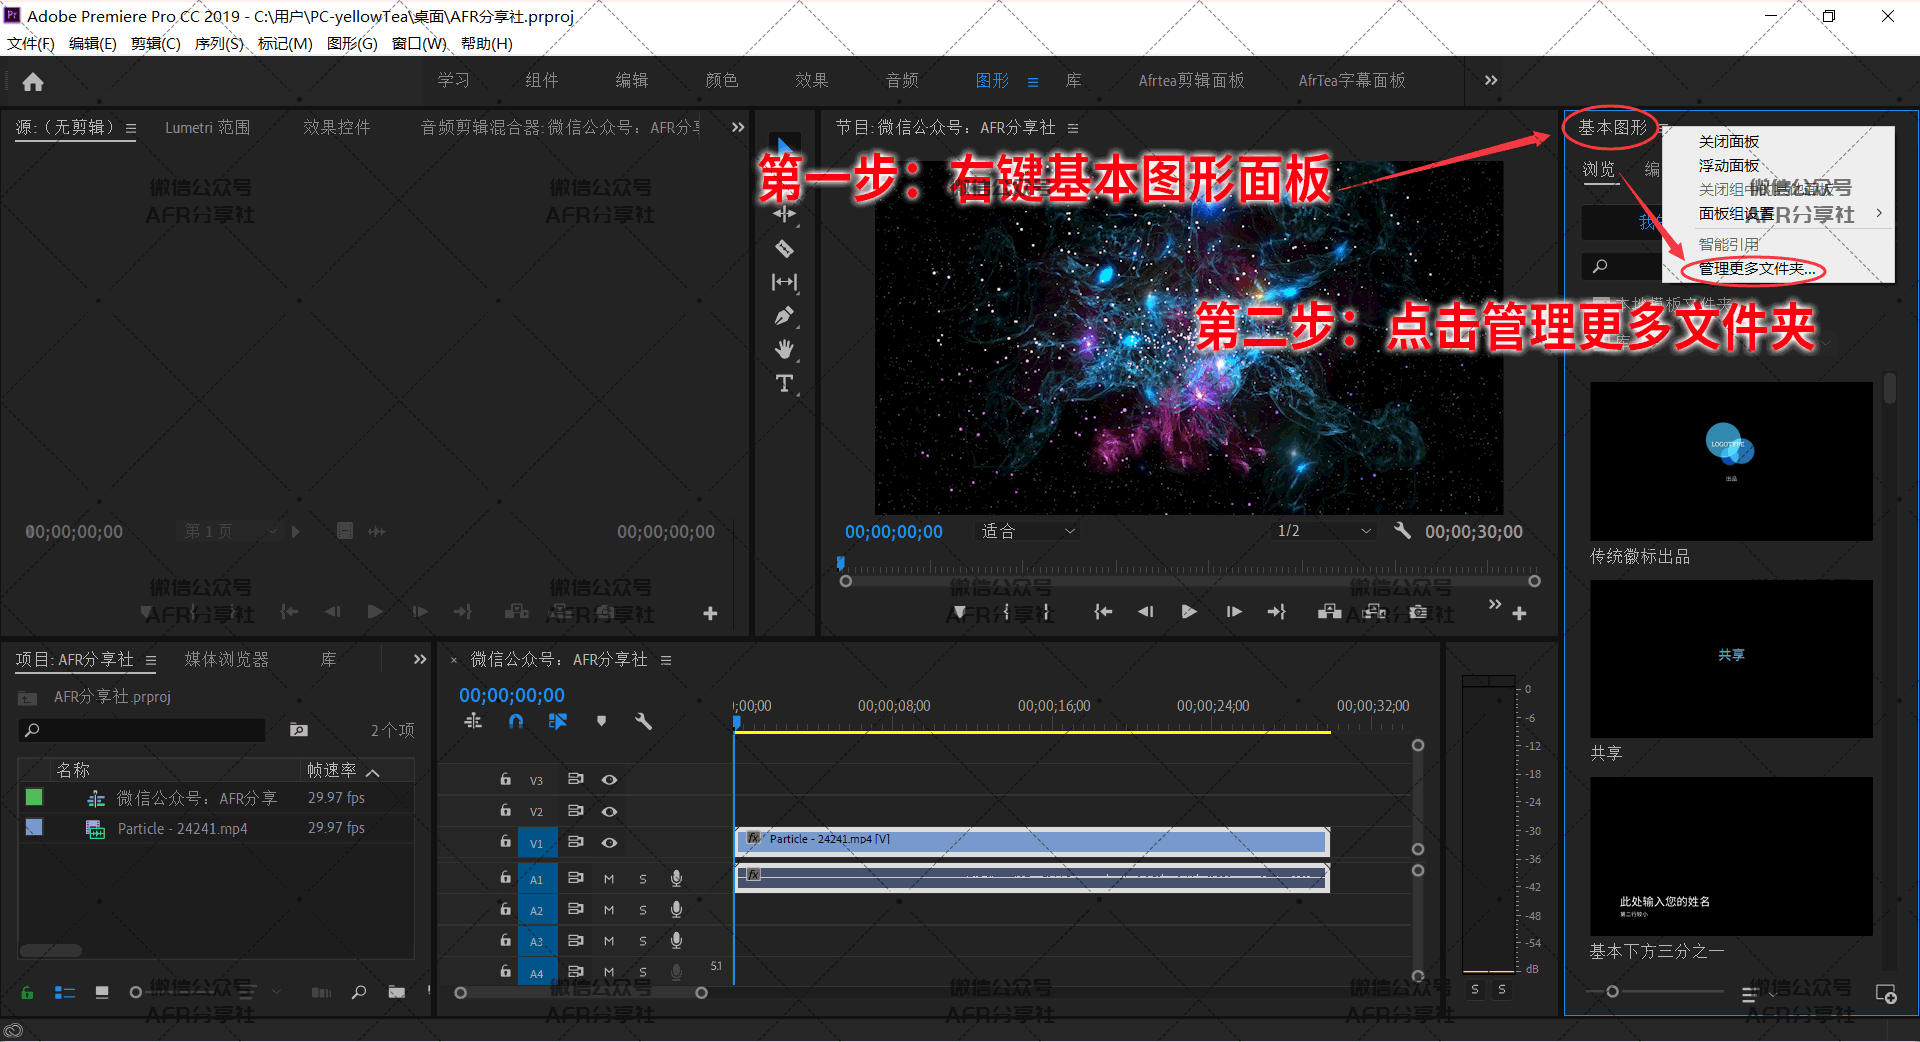This screenshot has height=1042, width=1920.
Task: Click the project panel search field
Action: pyautogui.click(x=143, y=730)
